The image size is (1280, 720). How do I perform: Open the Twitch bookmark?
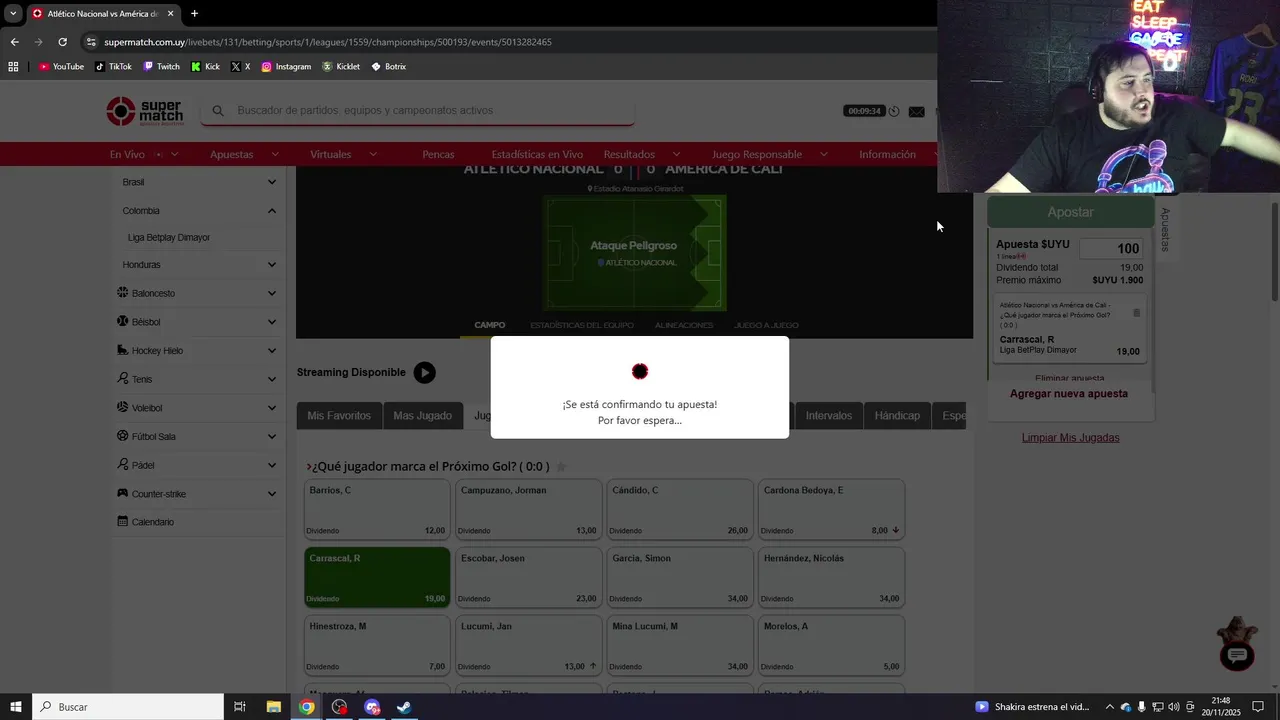pos(161,67)
